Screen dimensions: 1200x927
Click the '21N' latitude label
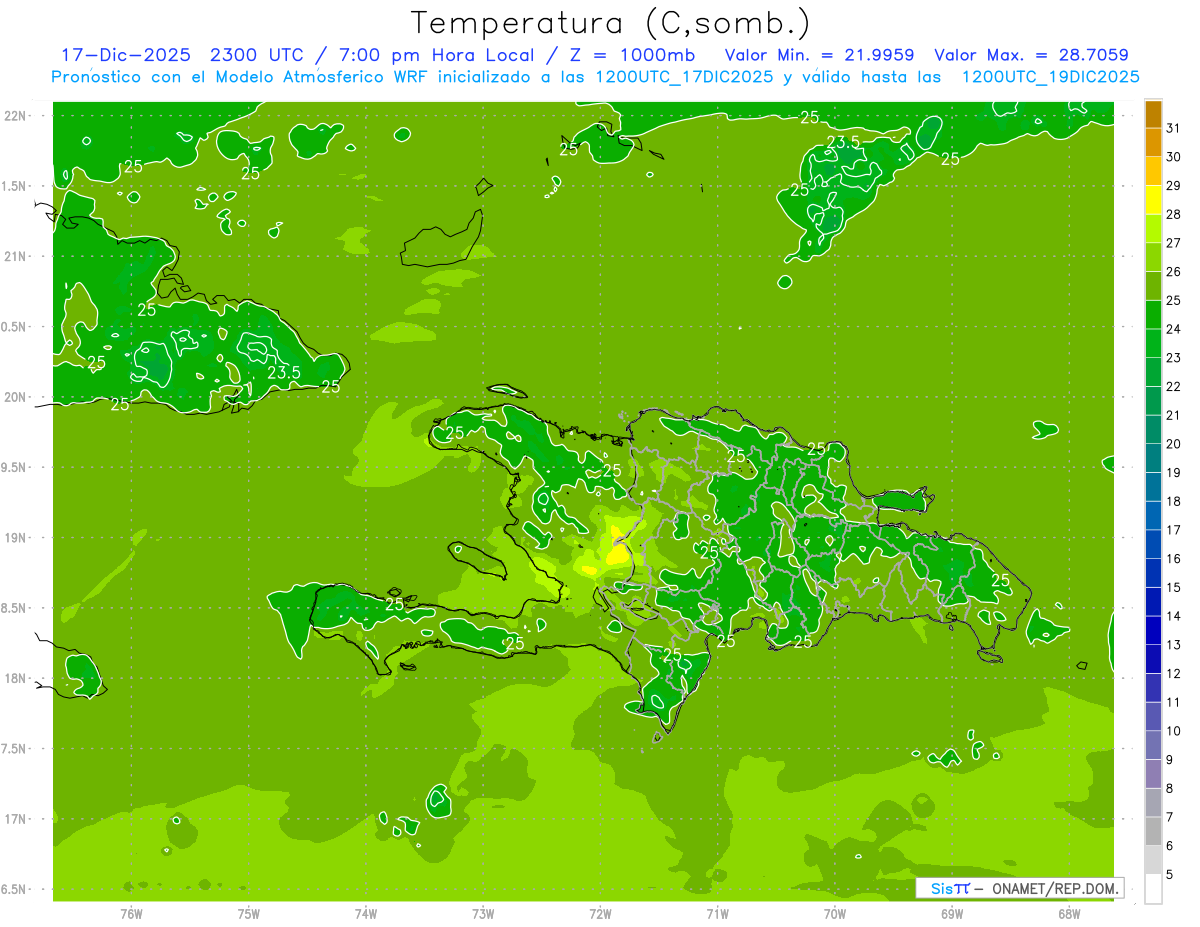point(15,257)
